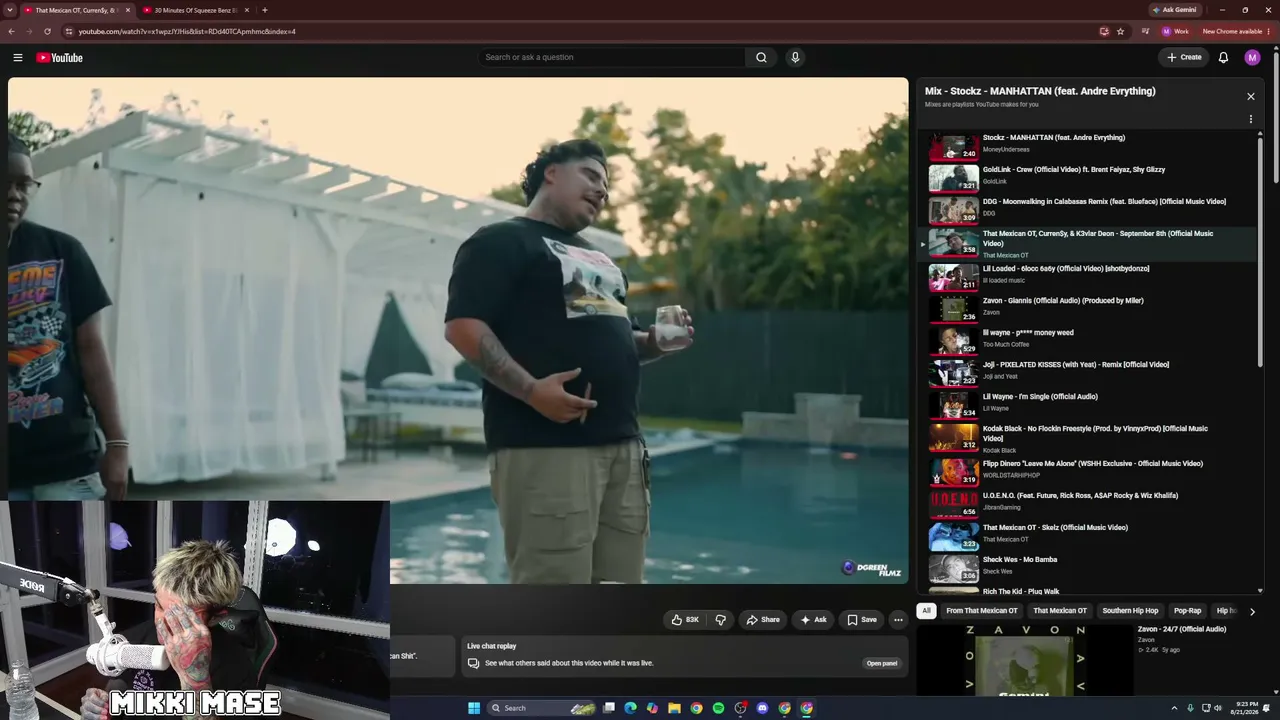Close the That Mexican OT tab
This screenshot has width=1280, height=720.
pos(128,10)
